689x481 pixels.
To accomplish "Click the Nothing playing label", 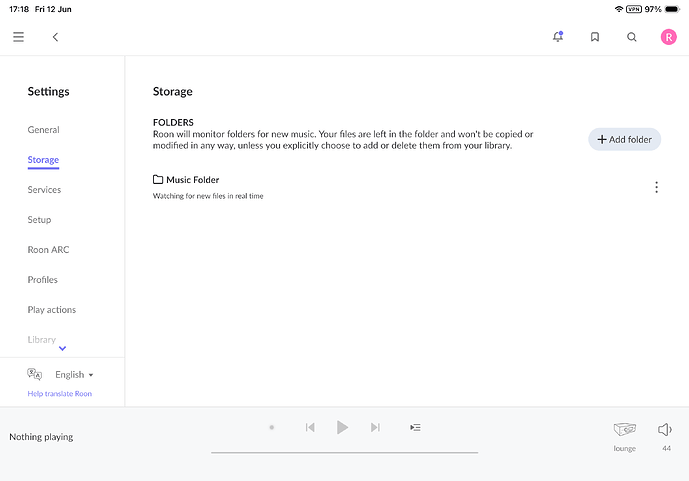I will (41, 437).
